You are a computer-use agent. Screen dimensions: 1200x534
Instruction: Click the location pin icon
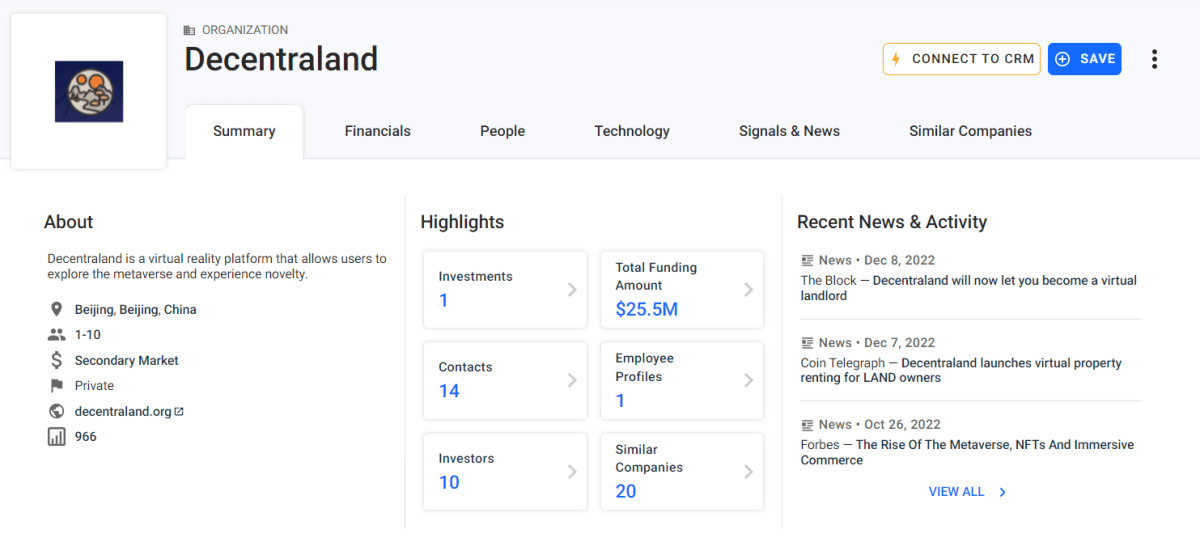(x=56, y=309)
